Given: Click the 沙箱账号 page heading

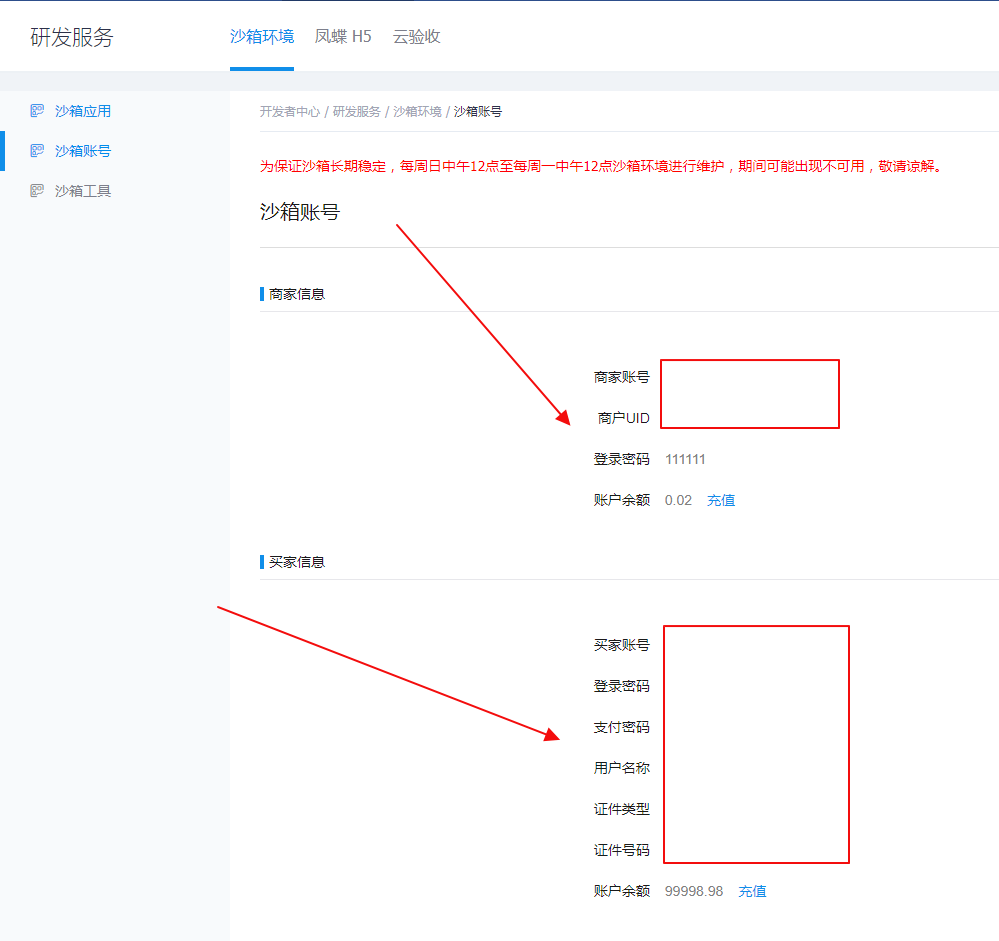Looking at the screenshot, I should (299, 212).
